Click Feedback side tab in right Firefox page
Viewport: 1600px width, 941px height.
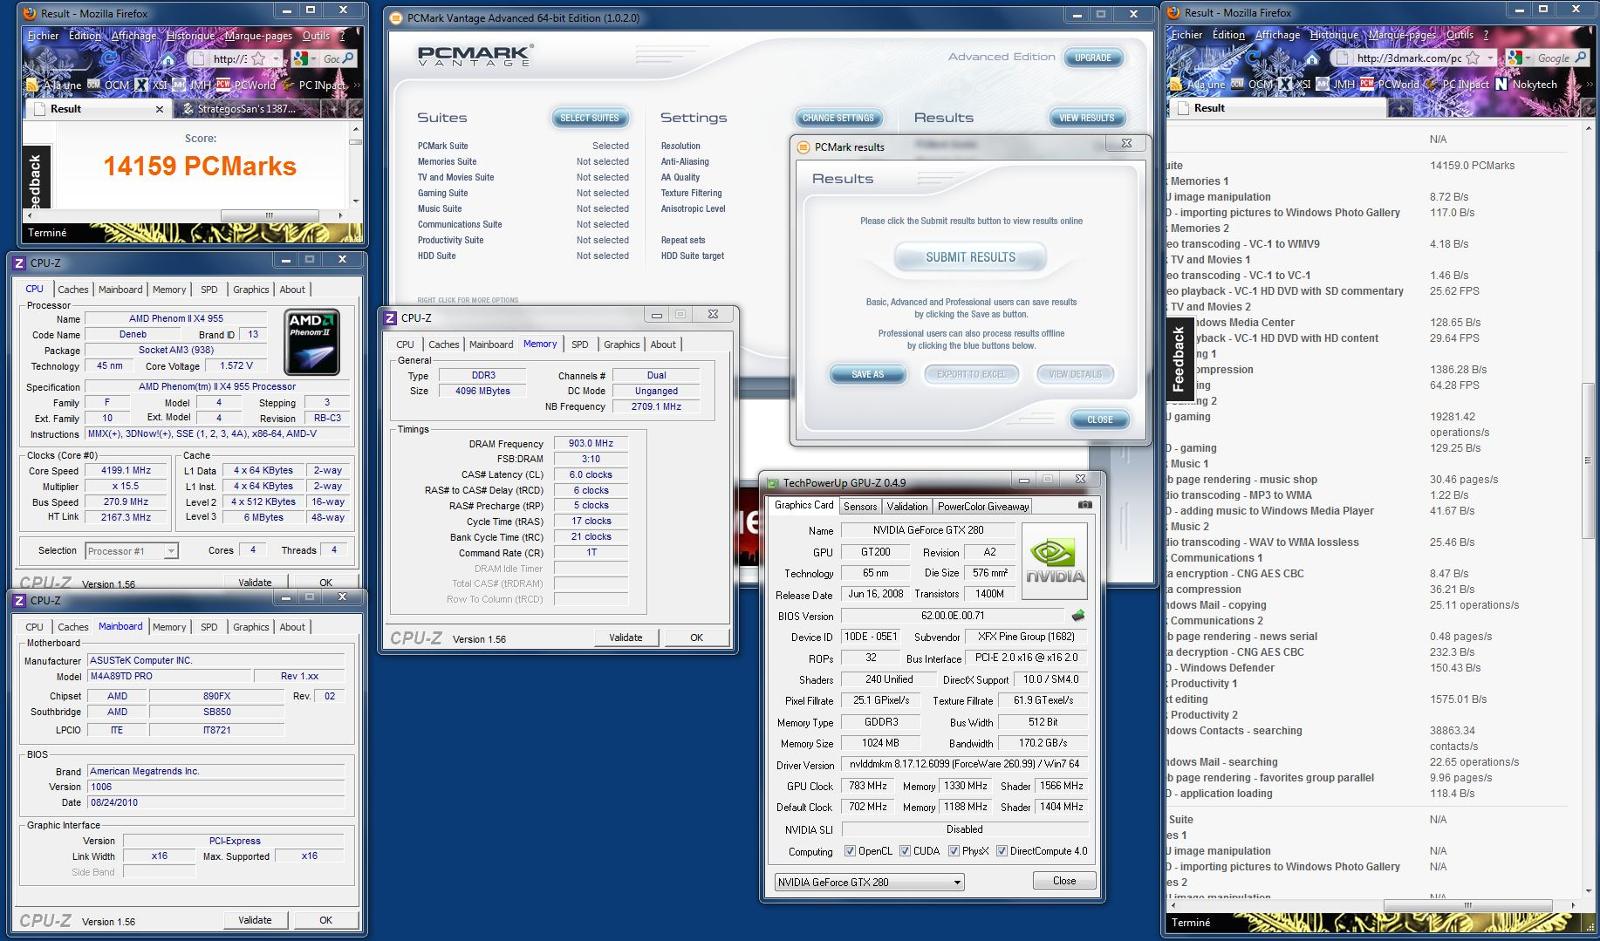[1178, 359]
